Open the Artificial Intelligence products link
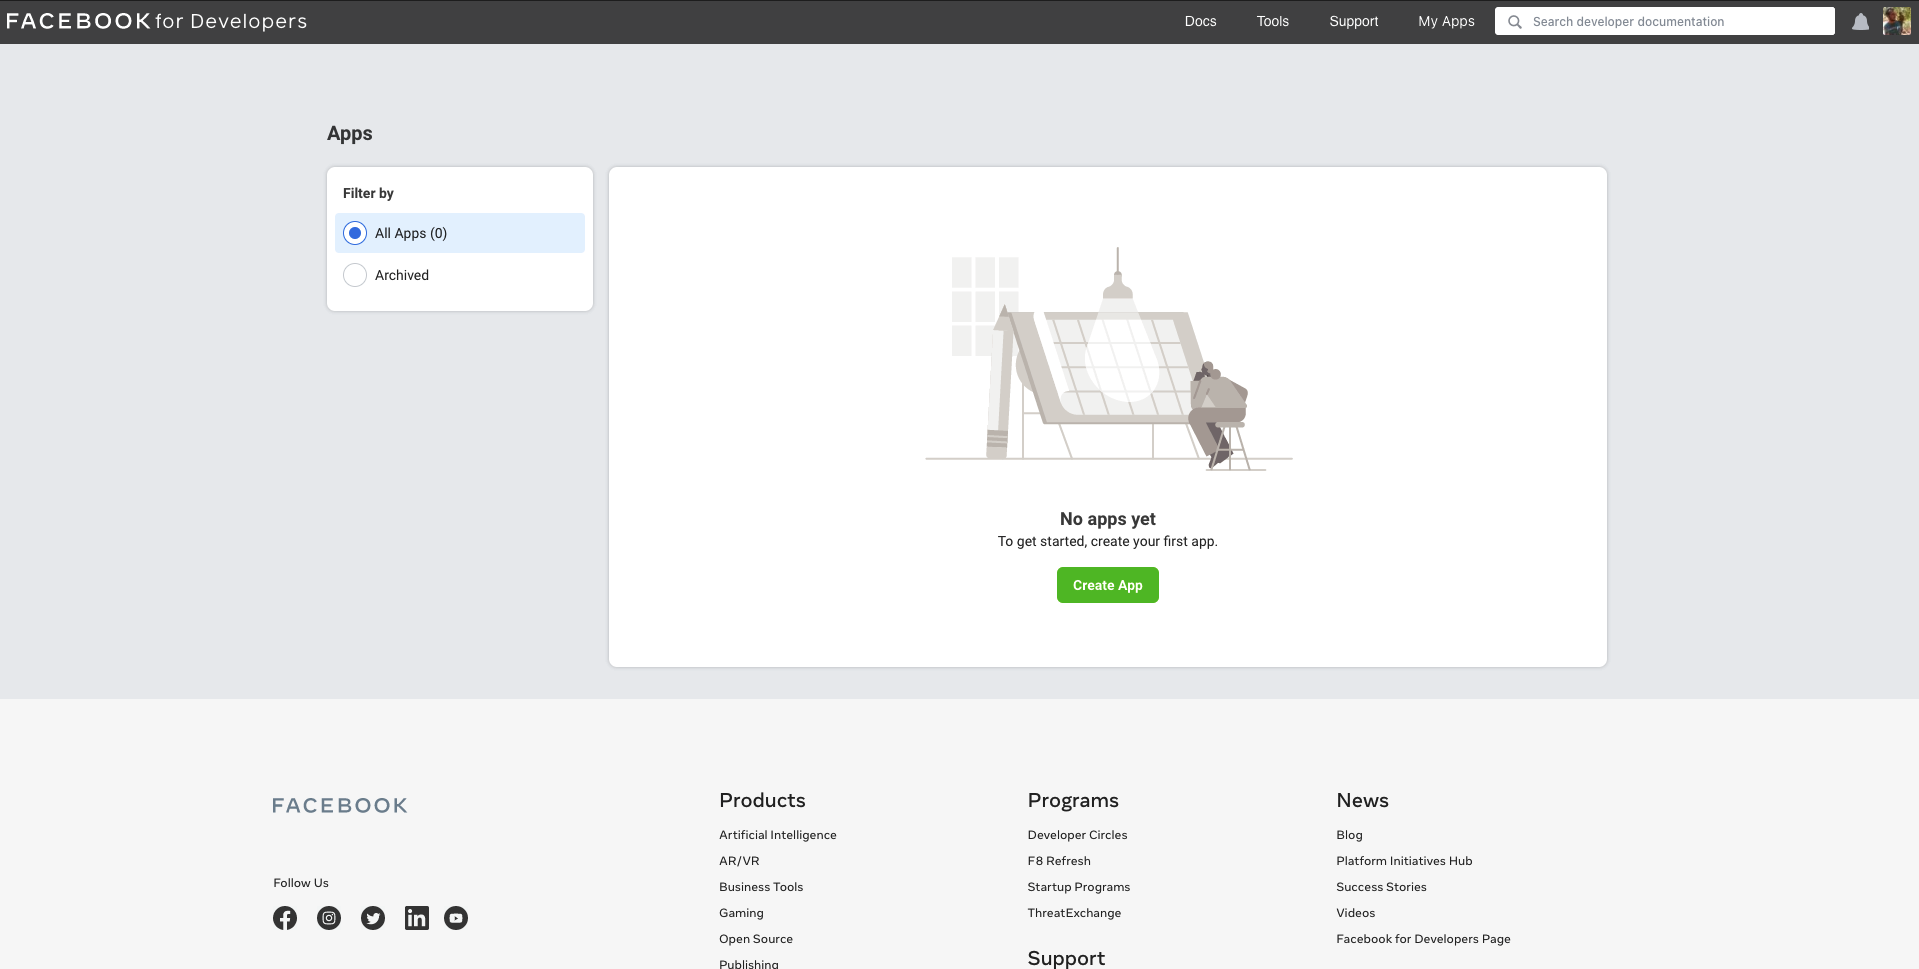The height and width of the screenshot is (969, 1919). pos(777,835)
